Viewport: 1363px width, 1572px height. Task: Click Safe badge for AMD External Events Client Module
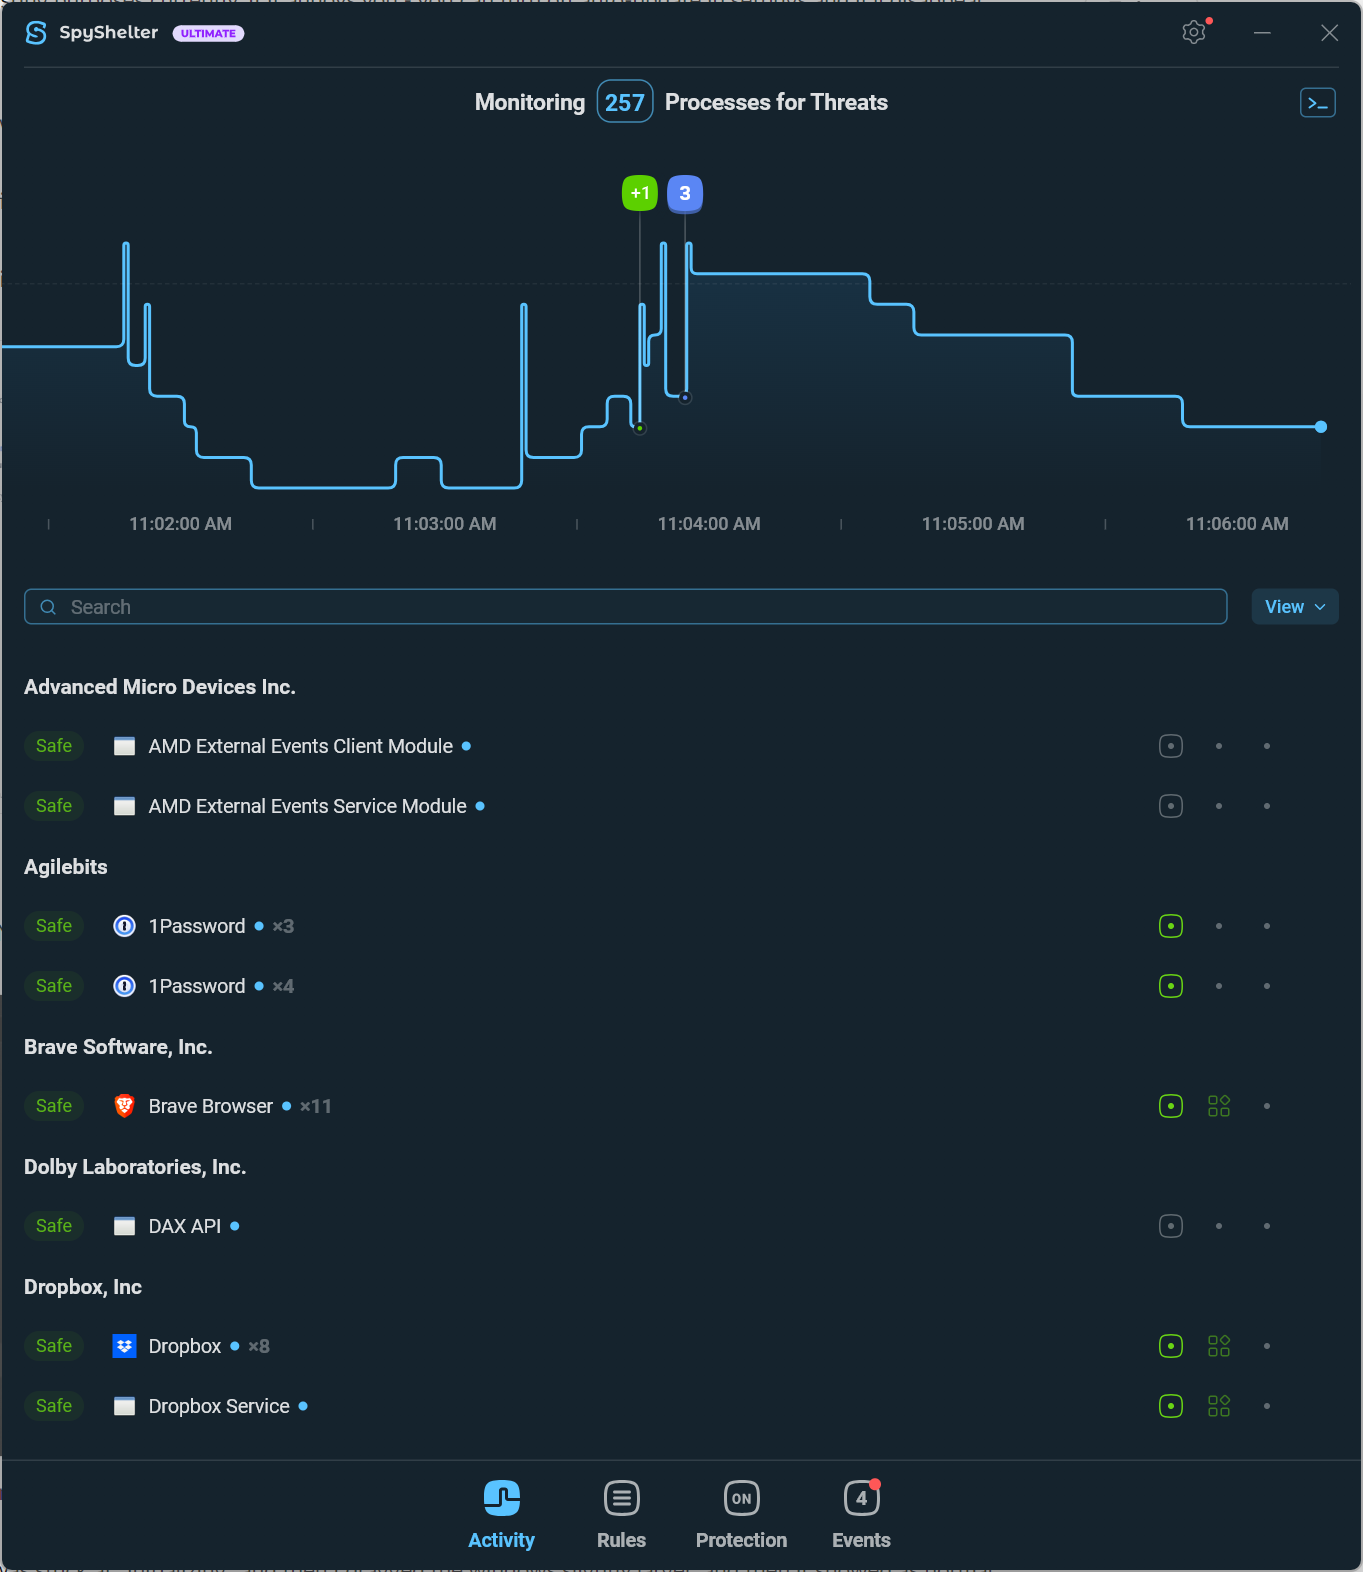click(x=54, y=746)
